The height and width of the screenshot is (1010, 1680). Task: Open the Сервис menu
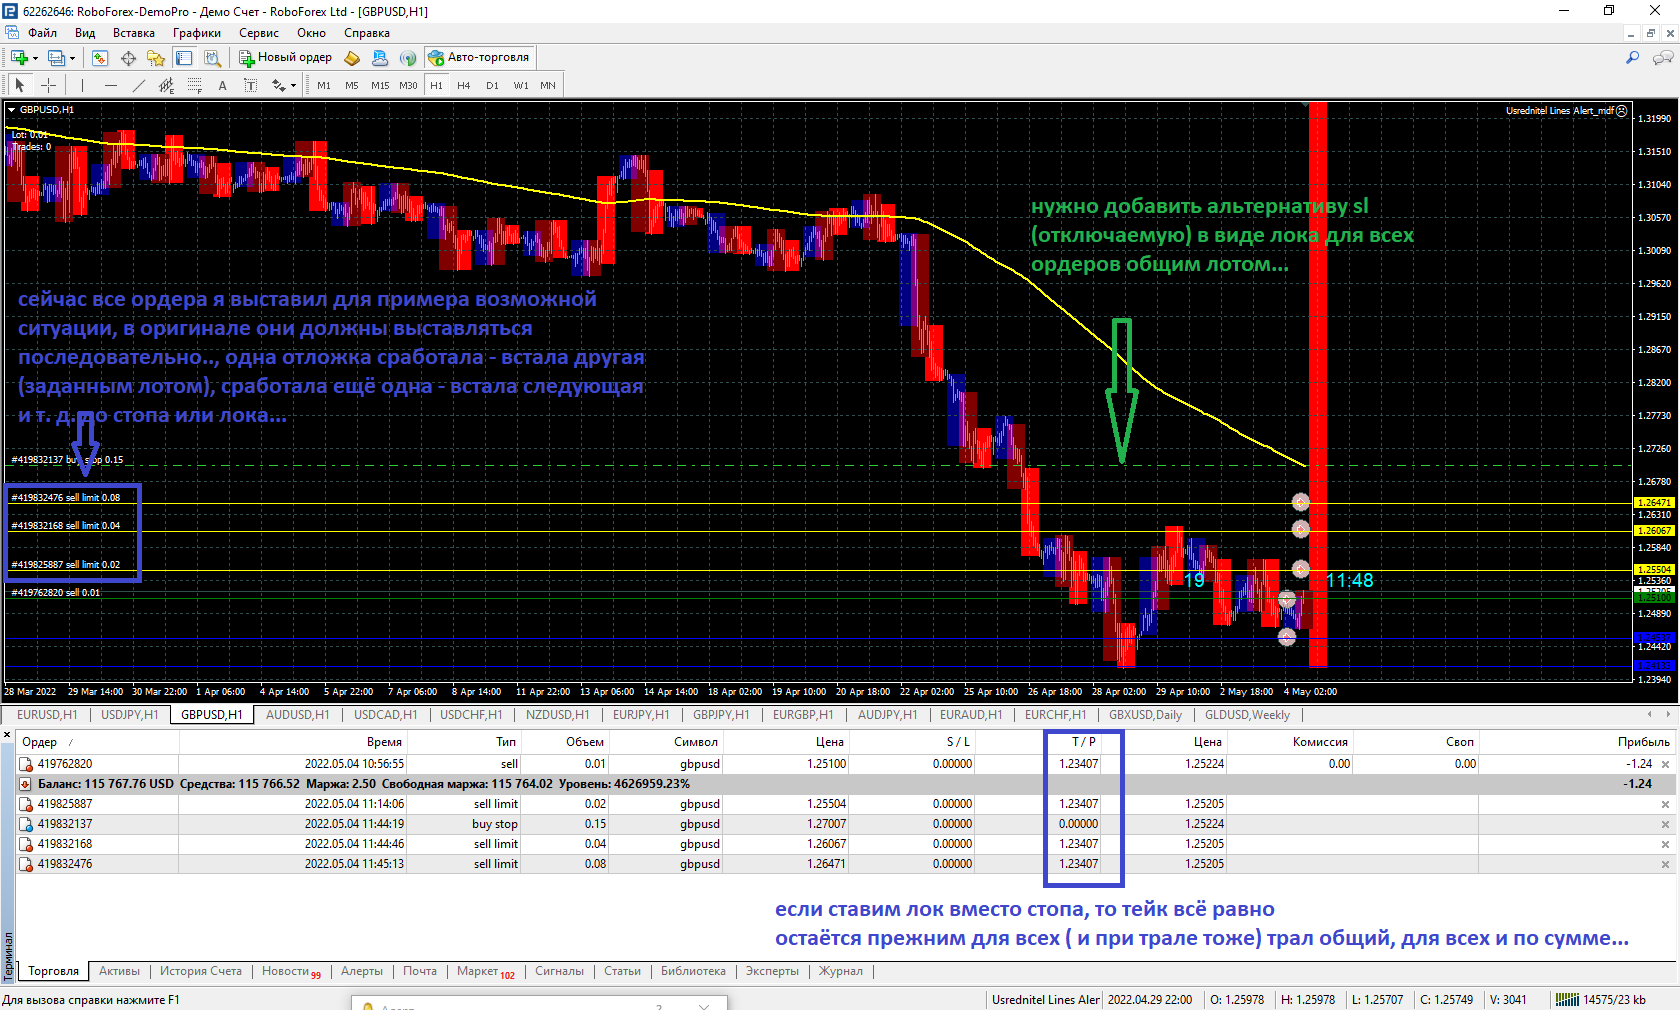point(259,33)
